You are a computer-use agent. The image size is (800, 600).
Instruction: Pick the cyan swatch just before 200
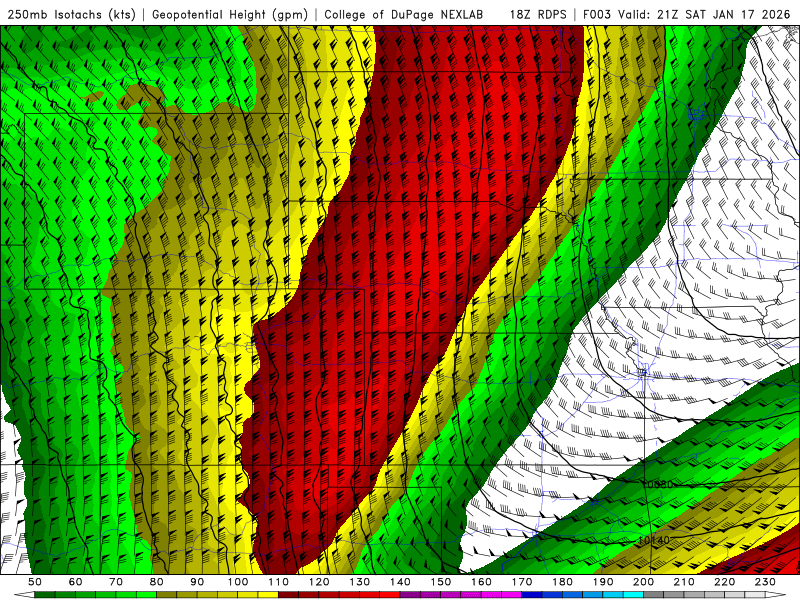pos(634,595)
